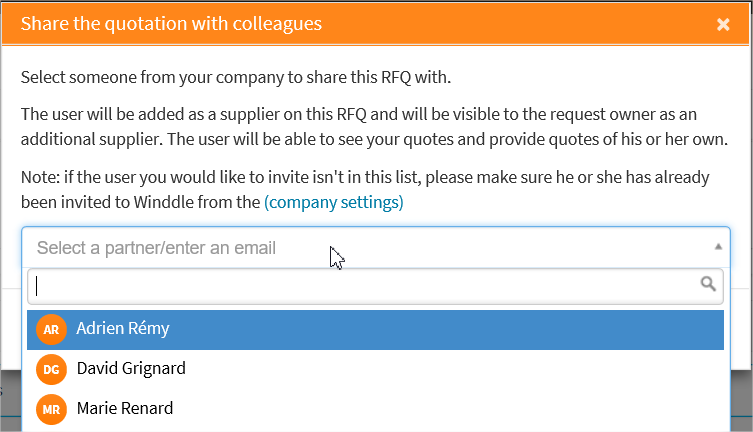Click the MR avatar icon
The height and width of the screenshot is (432, 753).
50,409
